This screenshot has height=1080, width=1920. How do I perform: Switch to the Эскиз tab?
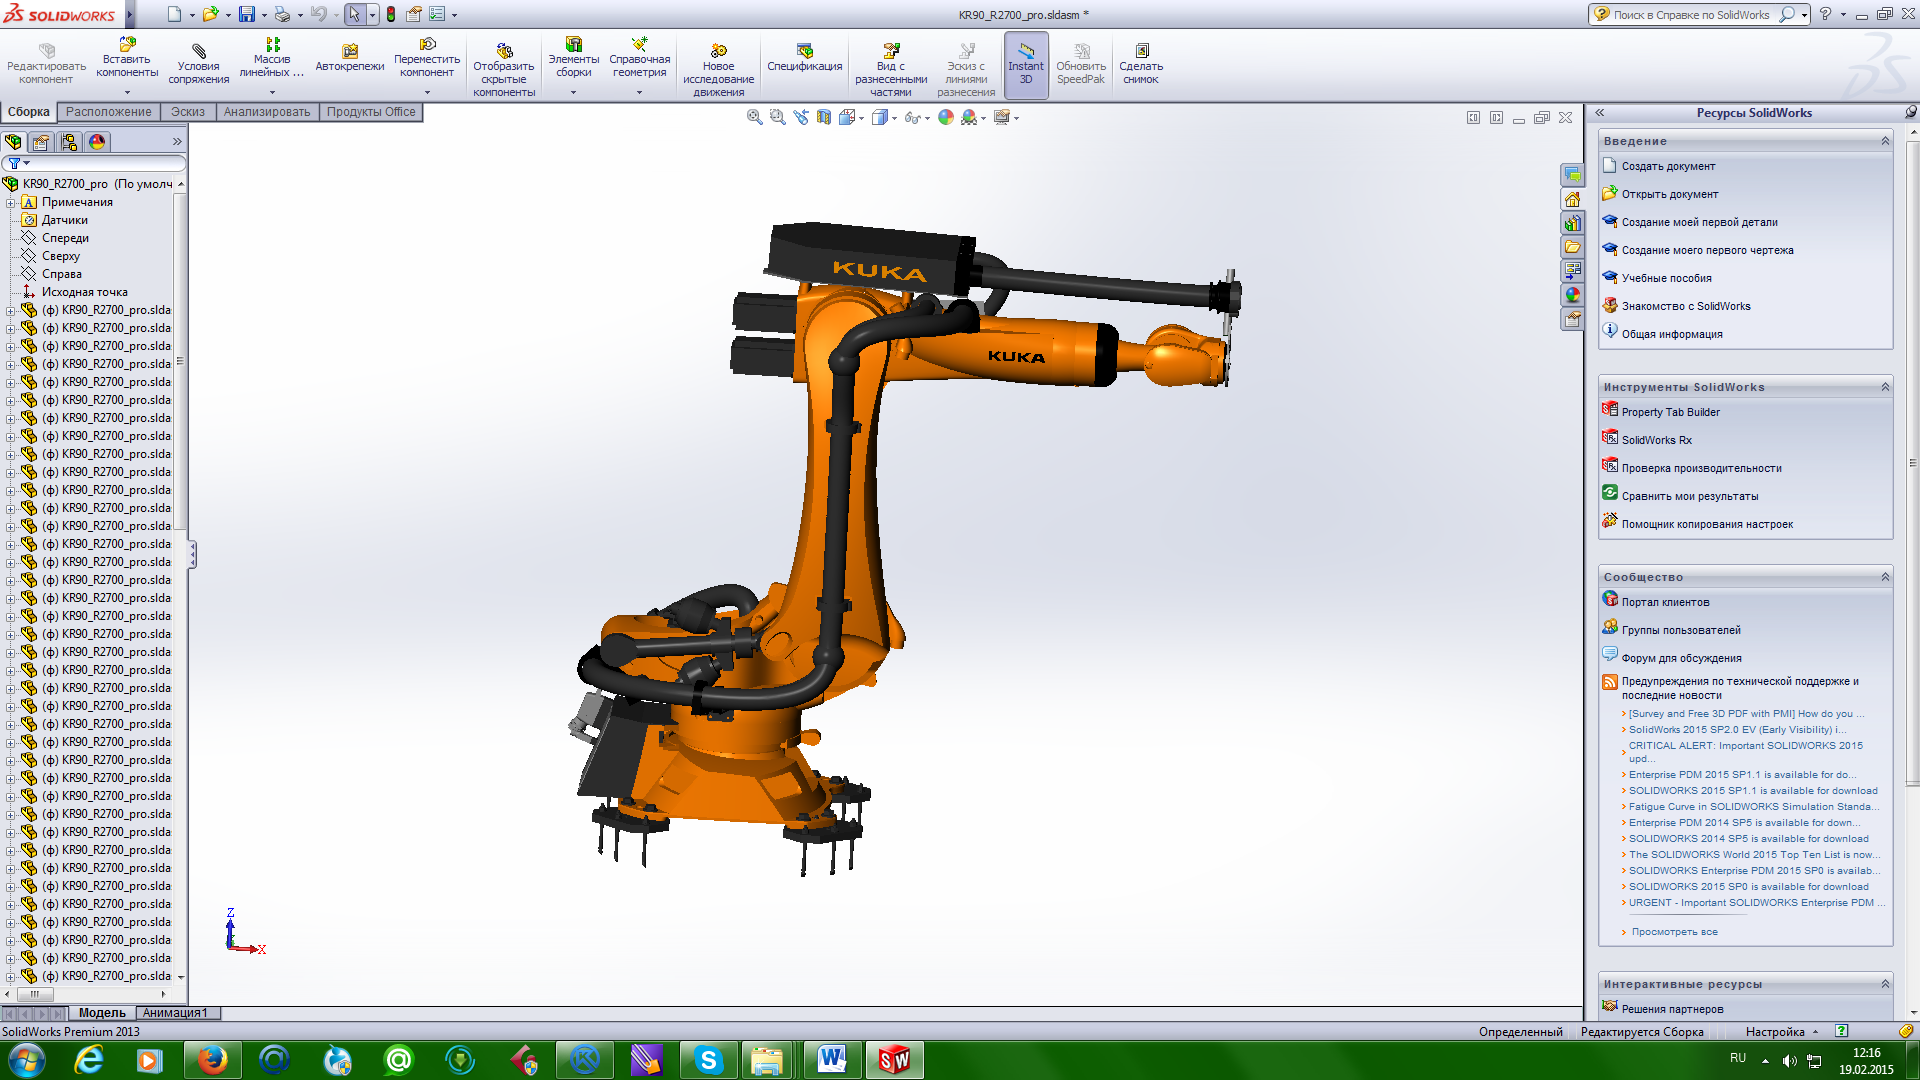pyautogui.click(x=188, y=112)
